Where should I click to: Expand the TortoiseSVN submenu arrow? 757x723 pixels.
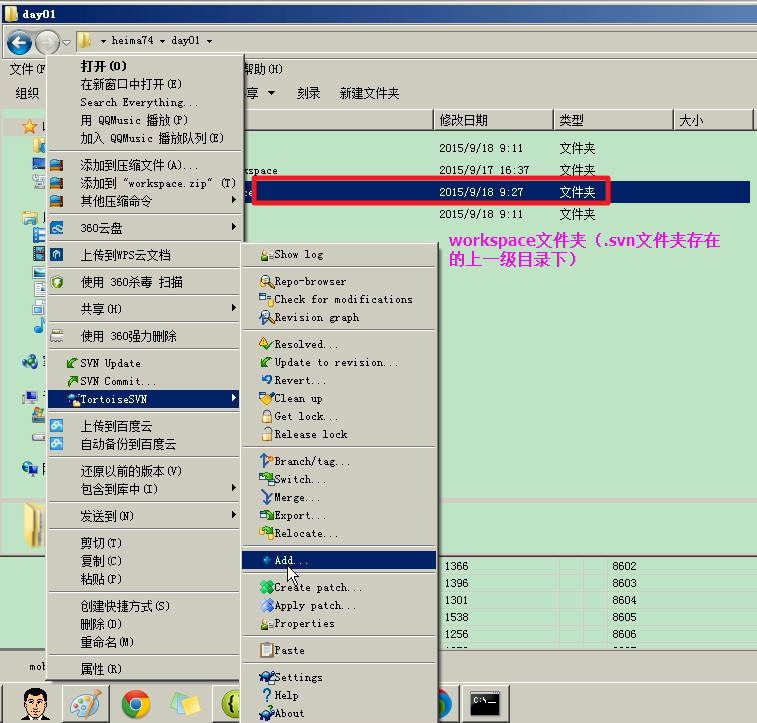(234, 398)
